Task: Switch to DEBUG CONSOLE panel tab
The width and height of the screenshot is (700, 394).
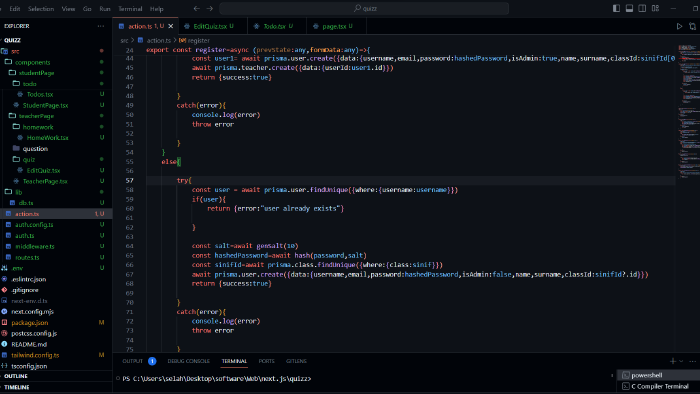Action: pyautogui.click(x=188, y=361)
